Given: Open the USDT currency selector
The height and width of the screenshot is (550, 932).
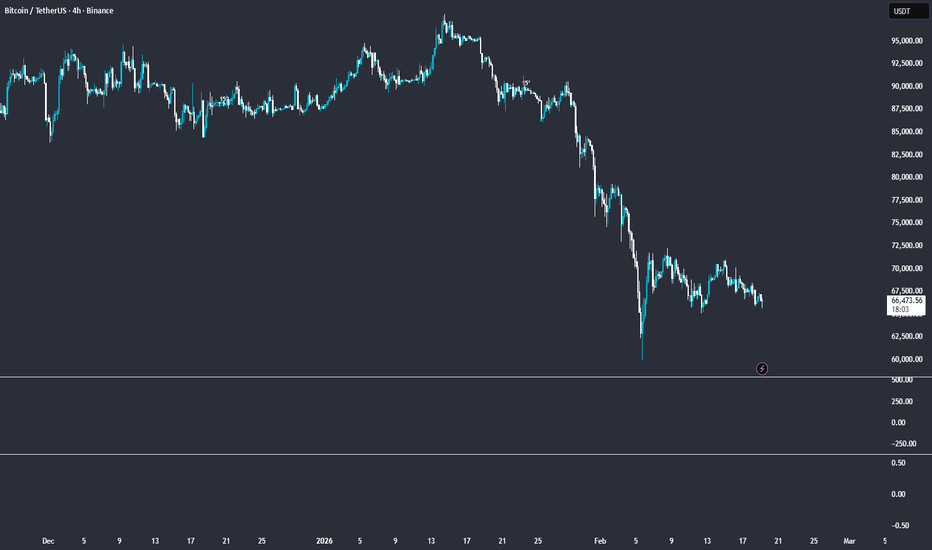Looking at the screenshot, I should point(901,12).
